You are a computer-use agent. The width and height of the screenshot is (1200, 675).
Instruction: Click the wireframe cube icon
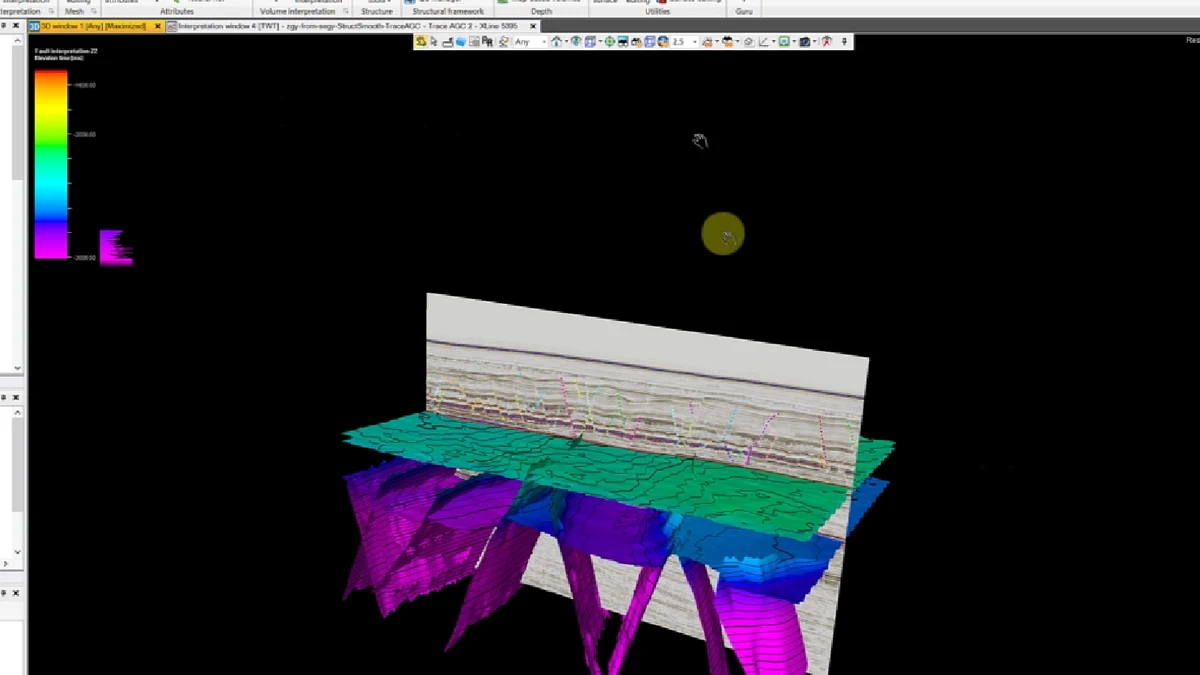650,42
